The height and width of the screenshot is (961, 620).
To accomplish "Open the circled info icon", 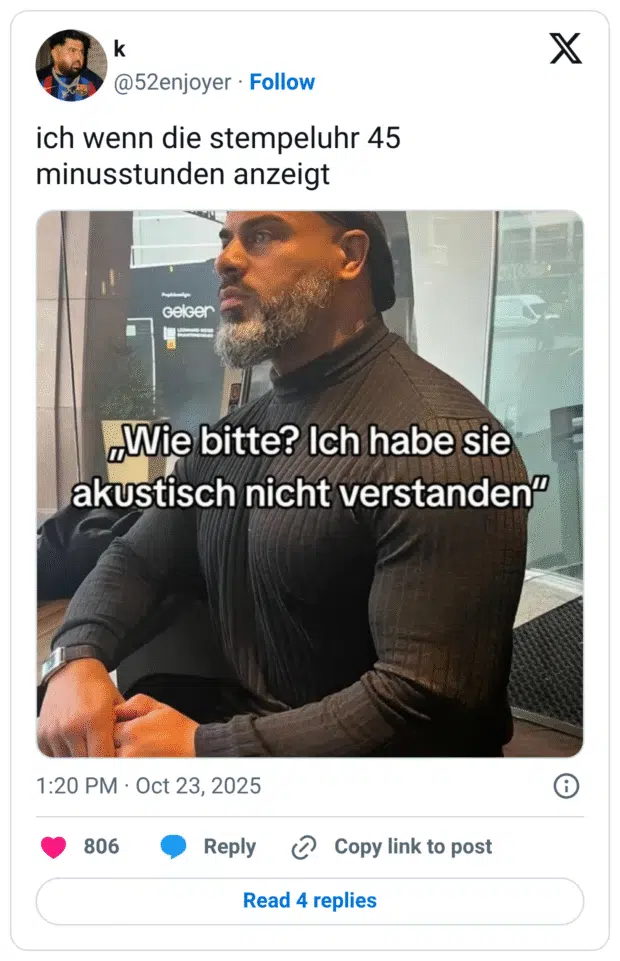I will 566,786.
